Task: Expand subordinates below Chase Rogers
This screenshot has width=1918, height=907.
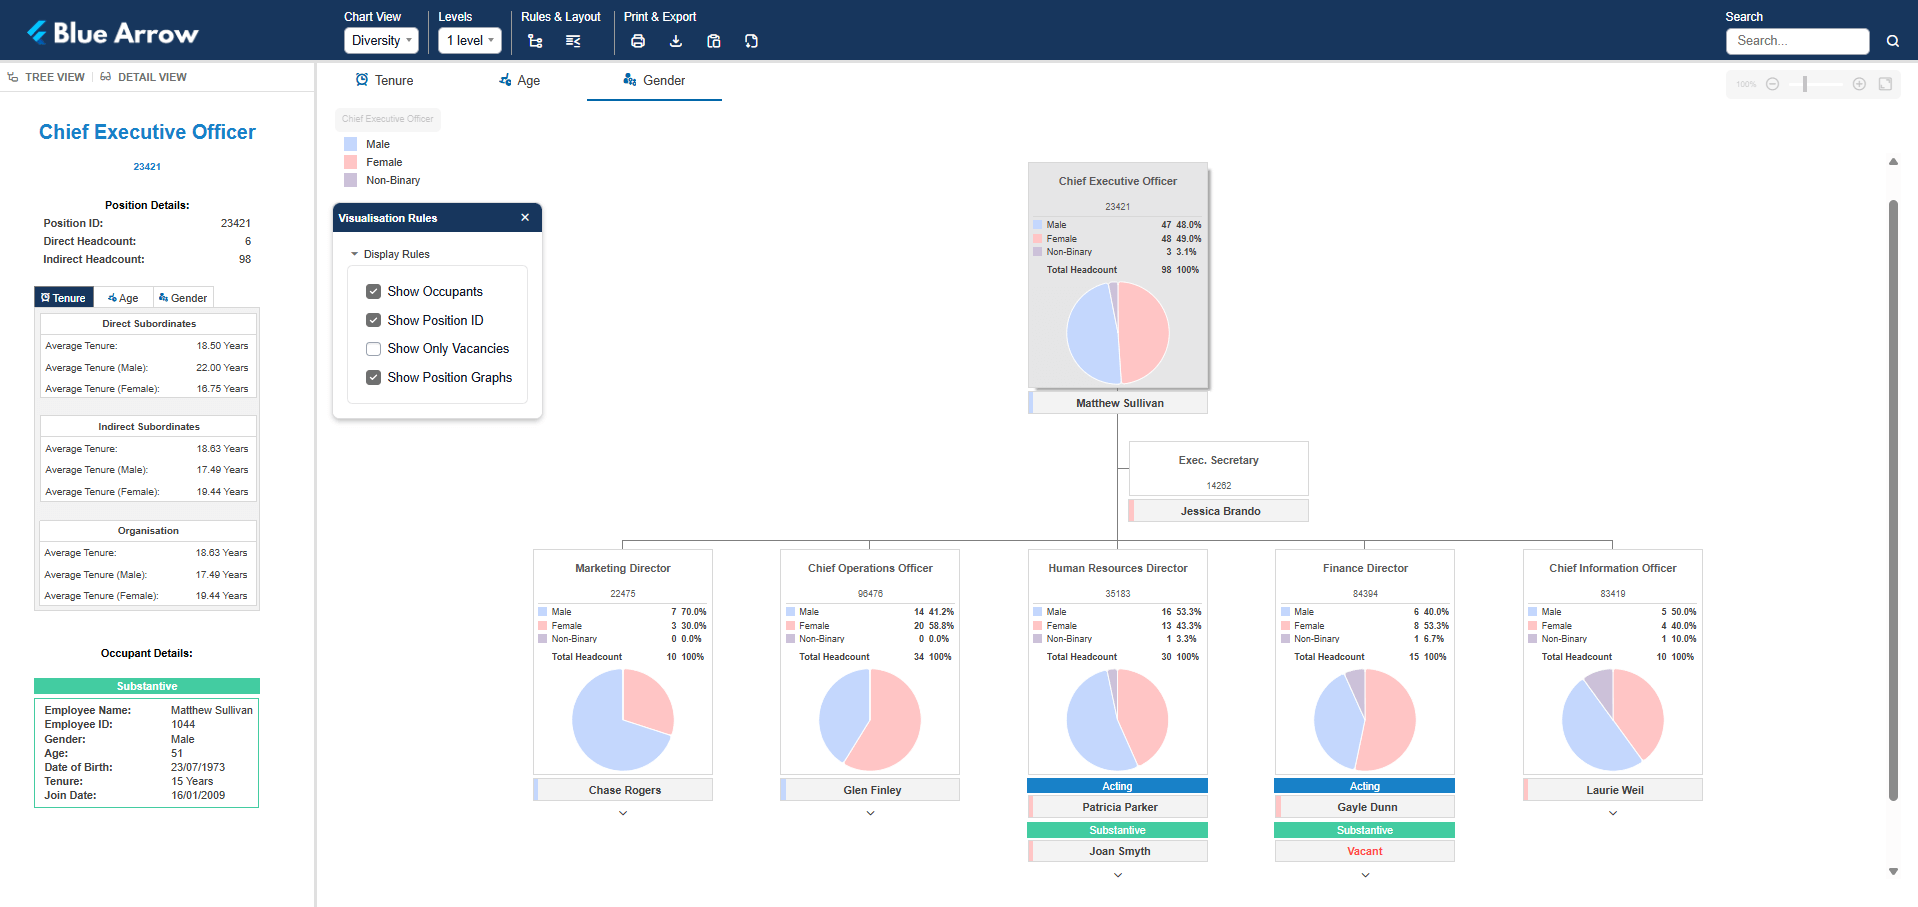Action: [x=623, y=813]
